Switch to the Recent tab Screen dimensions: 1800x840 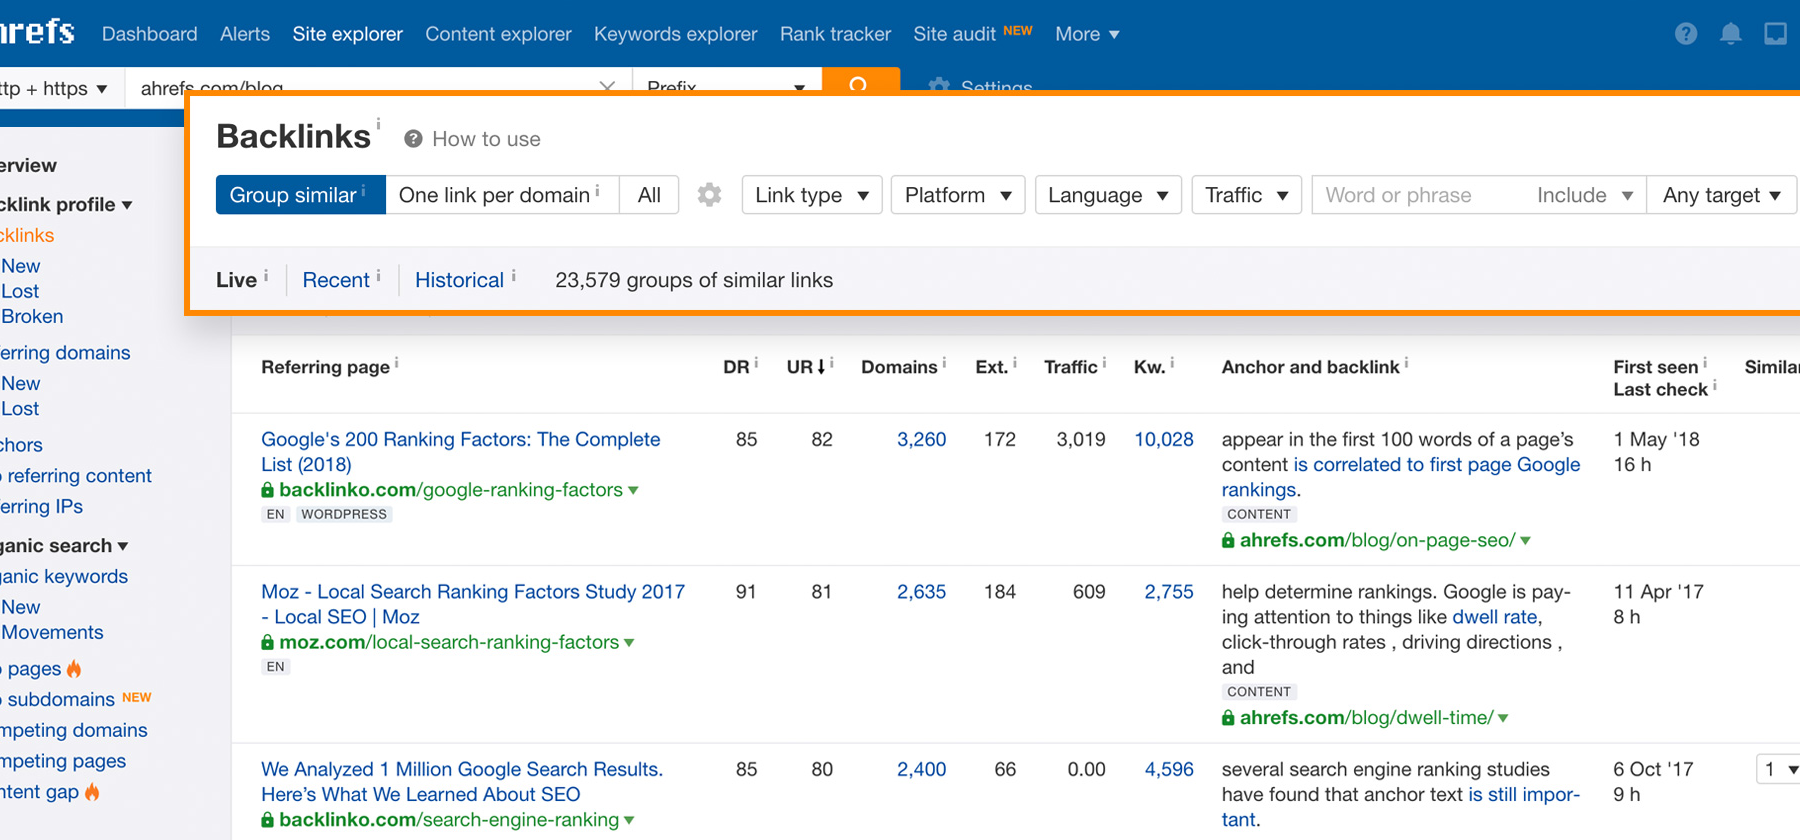(336, 280)
